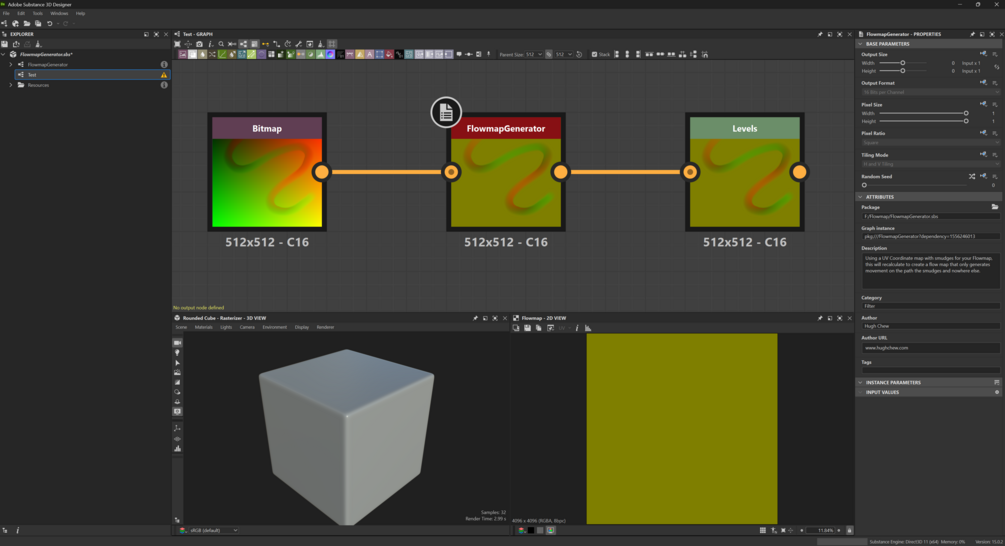Take a graph screenshot with camera icon

[x=199, y=44]
